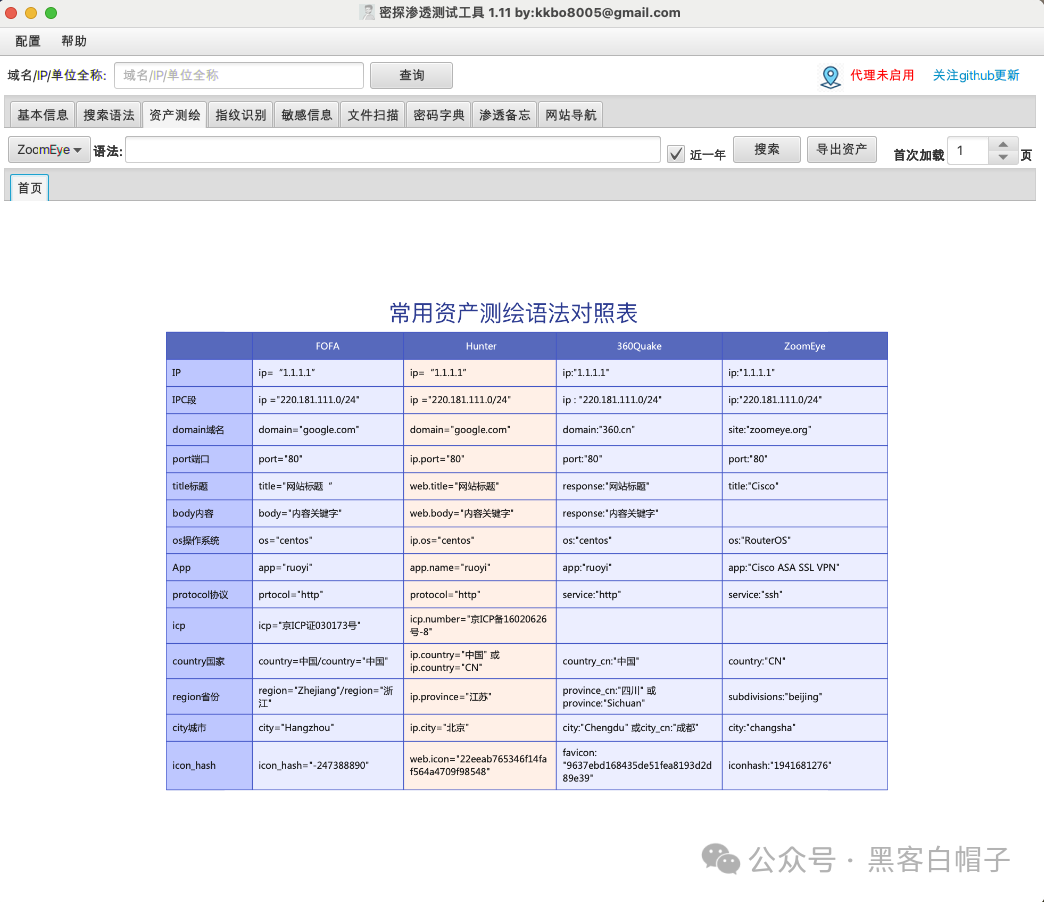Screen dimensions: 1044x902
Task: Switch to the 文件扫描 tab
Action: (x=372, y=114)
